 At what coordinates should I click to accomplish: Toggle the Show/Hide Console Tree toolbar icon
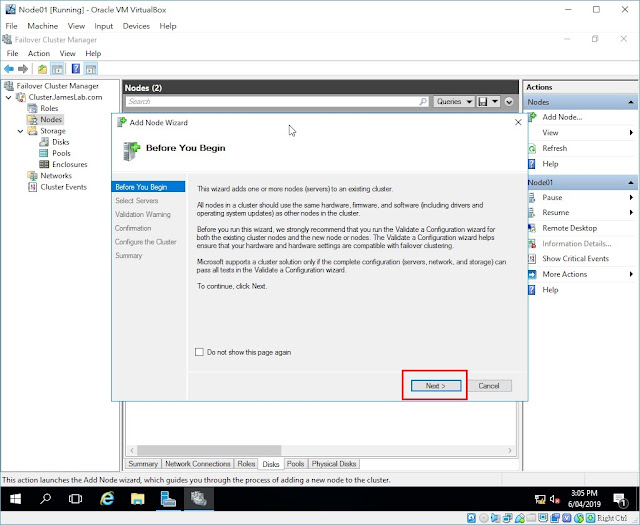click(57, 69)
